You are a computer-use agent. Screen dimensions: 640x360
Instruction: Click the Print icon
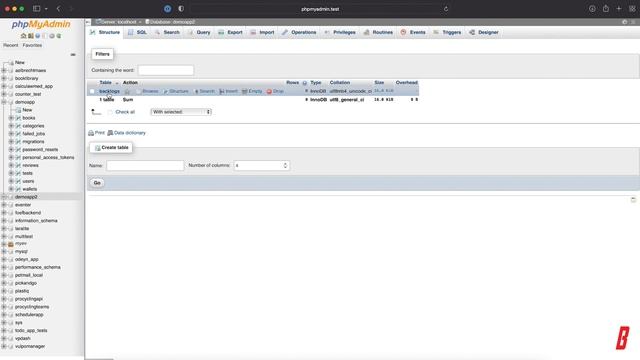[91, 133]
